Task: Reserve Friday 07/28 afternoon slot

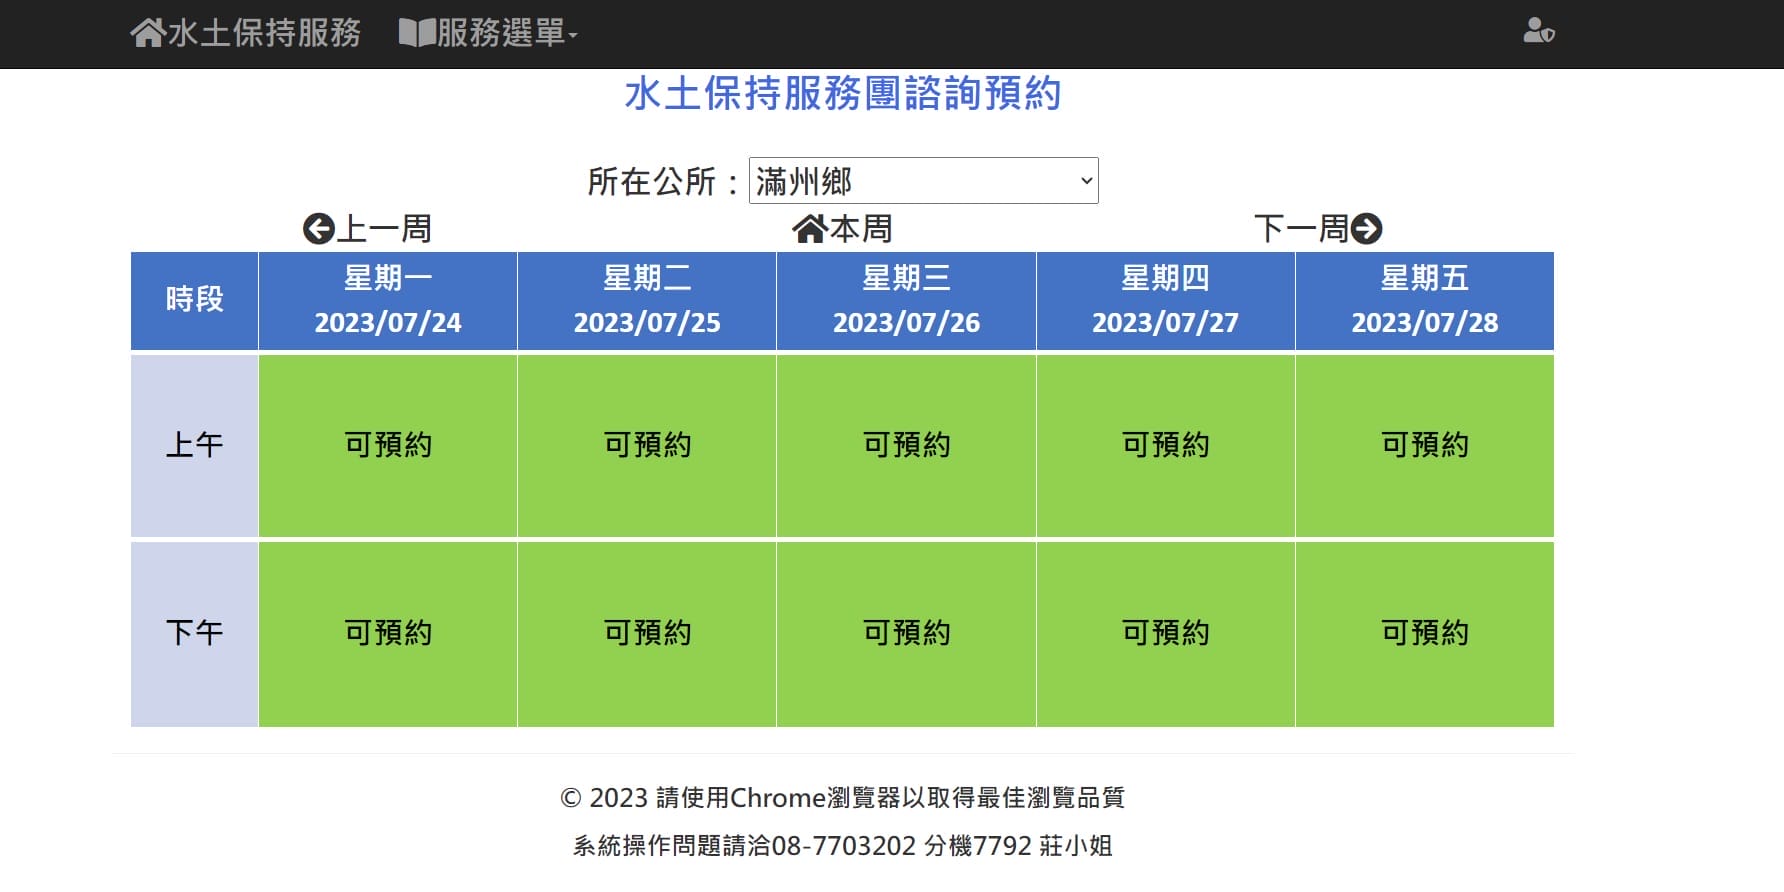Action: coord(1424,633)
